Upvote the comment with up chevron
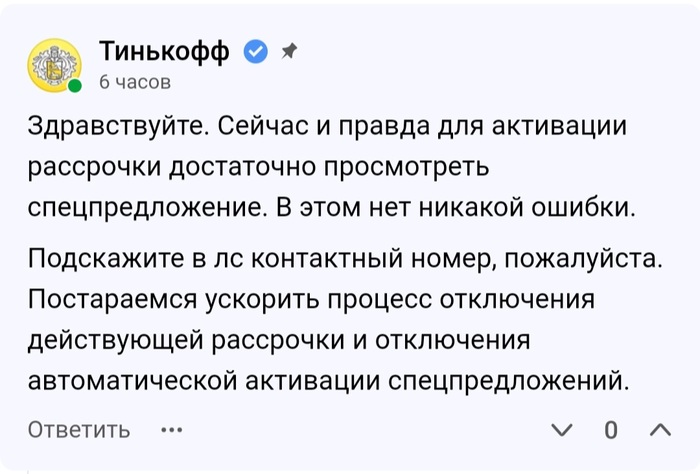700x474 pixels. click(659, 430)
